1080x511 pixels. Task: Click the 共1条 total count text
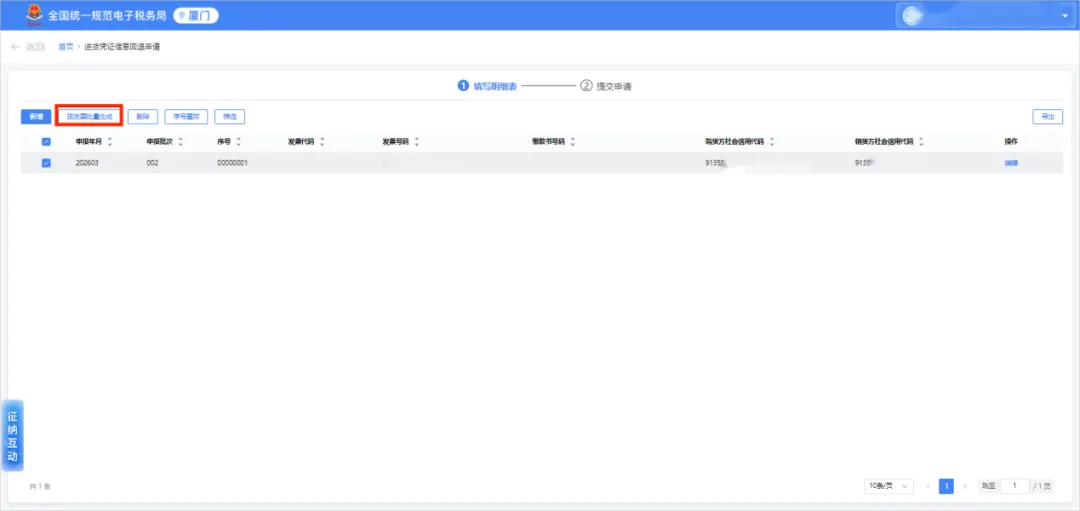[40, 487]
